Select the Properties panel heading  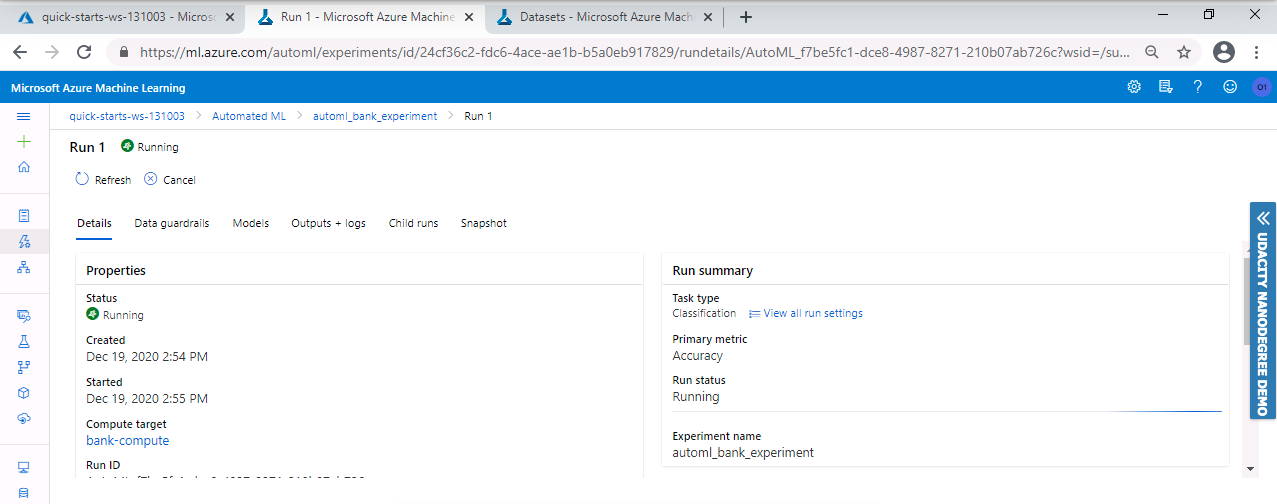point(116,271)
